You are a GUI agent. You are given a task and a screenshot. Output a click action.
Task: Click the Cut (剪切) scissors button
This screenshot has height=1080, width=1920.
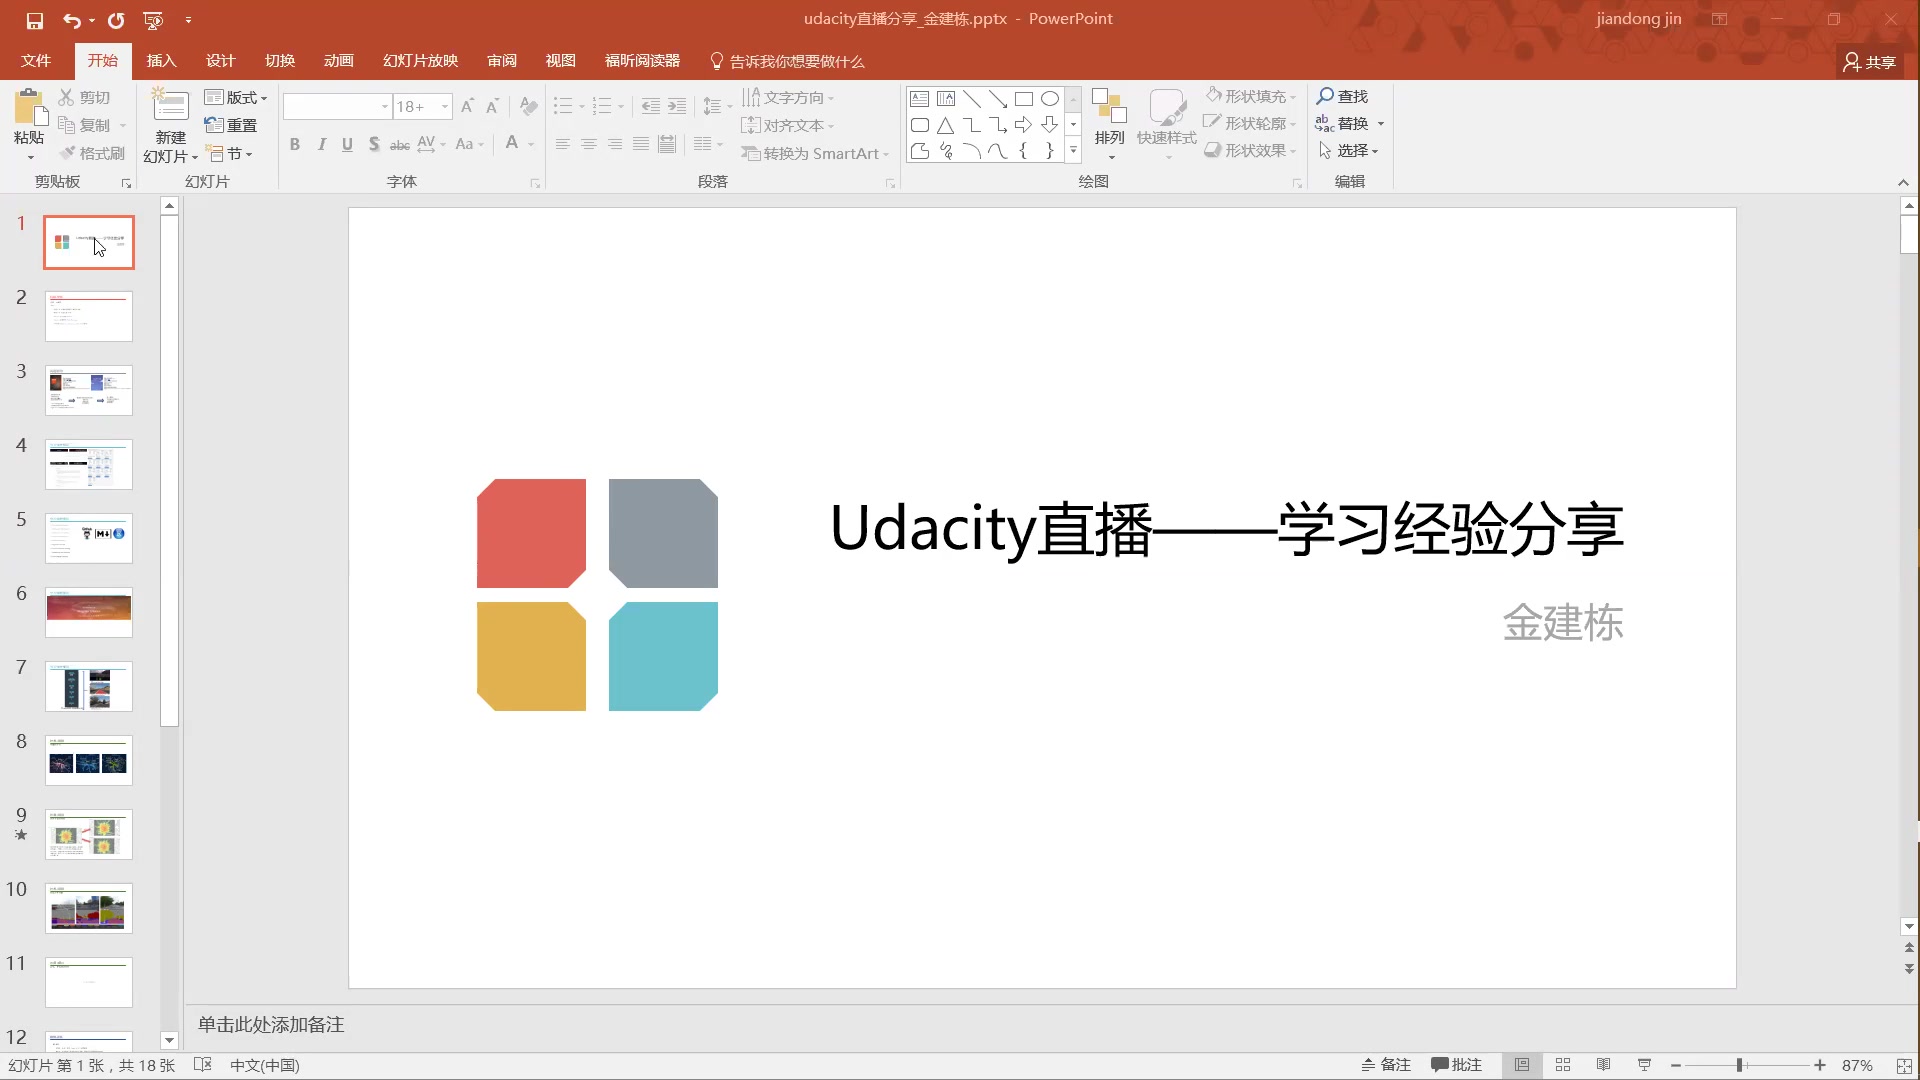(x=84, y=97)
